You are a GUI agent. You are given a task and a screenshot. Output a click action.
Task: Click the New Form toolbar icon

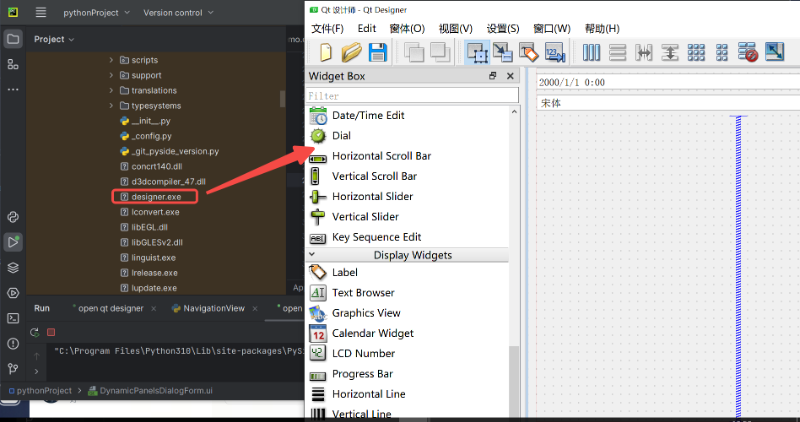coord(325,52)
